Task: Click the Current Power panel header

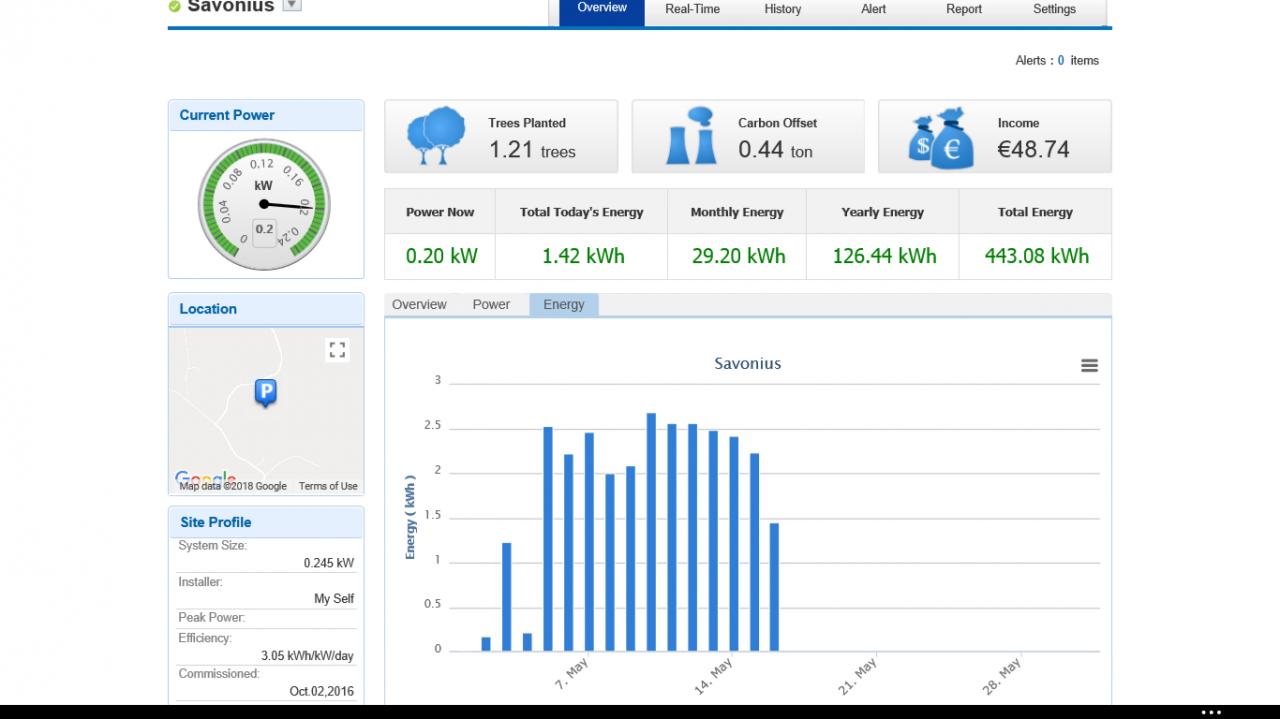Action: (x=266, y=115)
